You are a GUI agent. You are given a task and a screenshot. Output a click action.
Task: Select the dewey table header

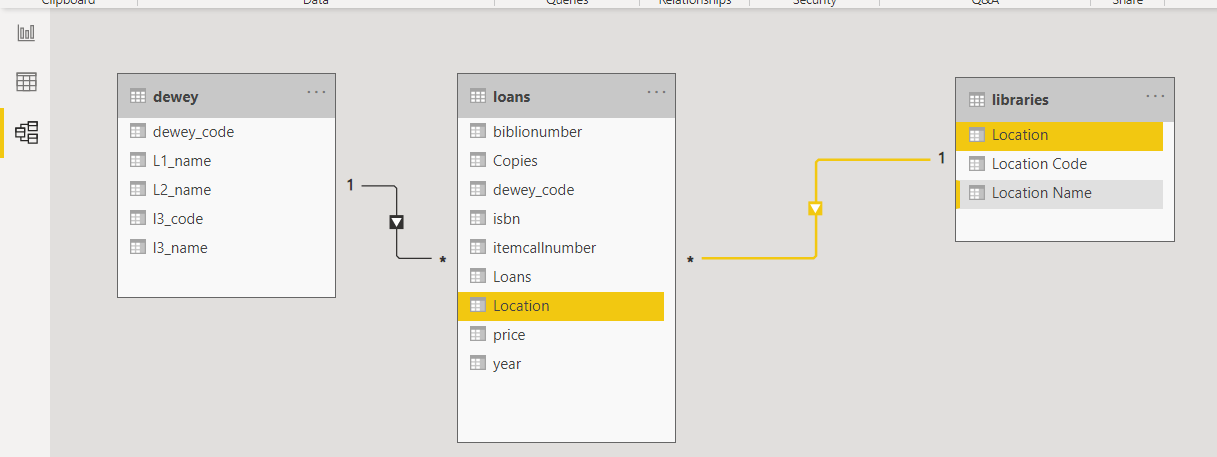click(x=226, y=96)
